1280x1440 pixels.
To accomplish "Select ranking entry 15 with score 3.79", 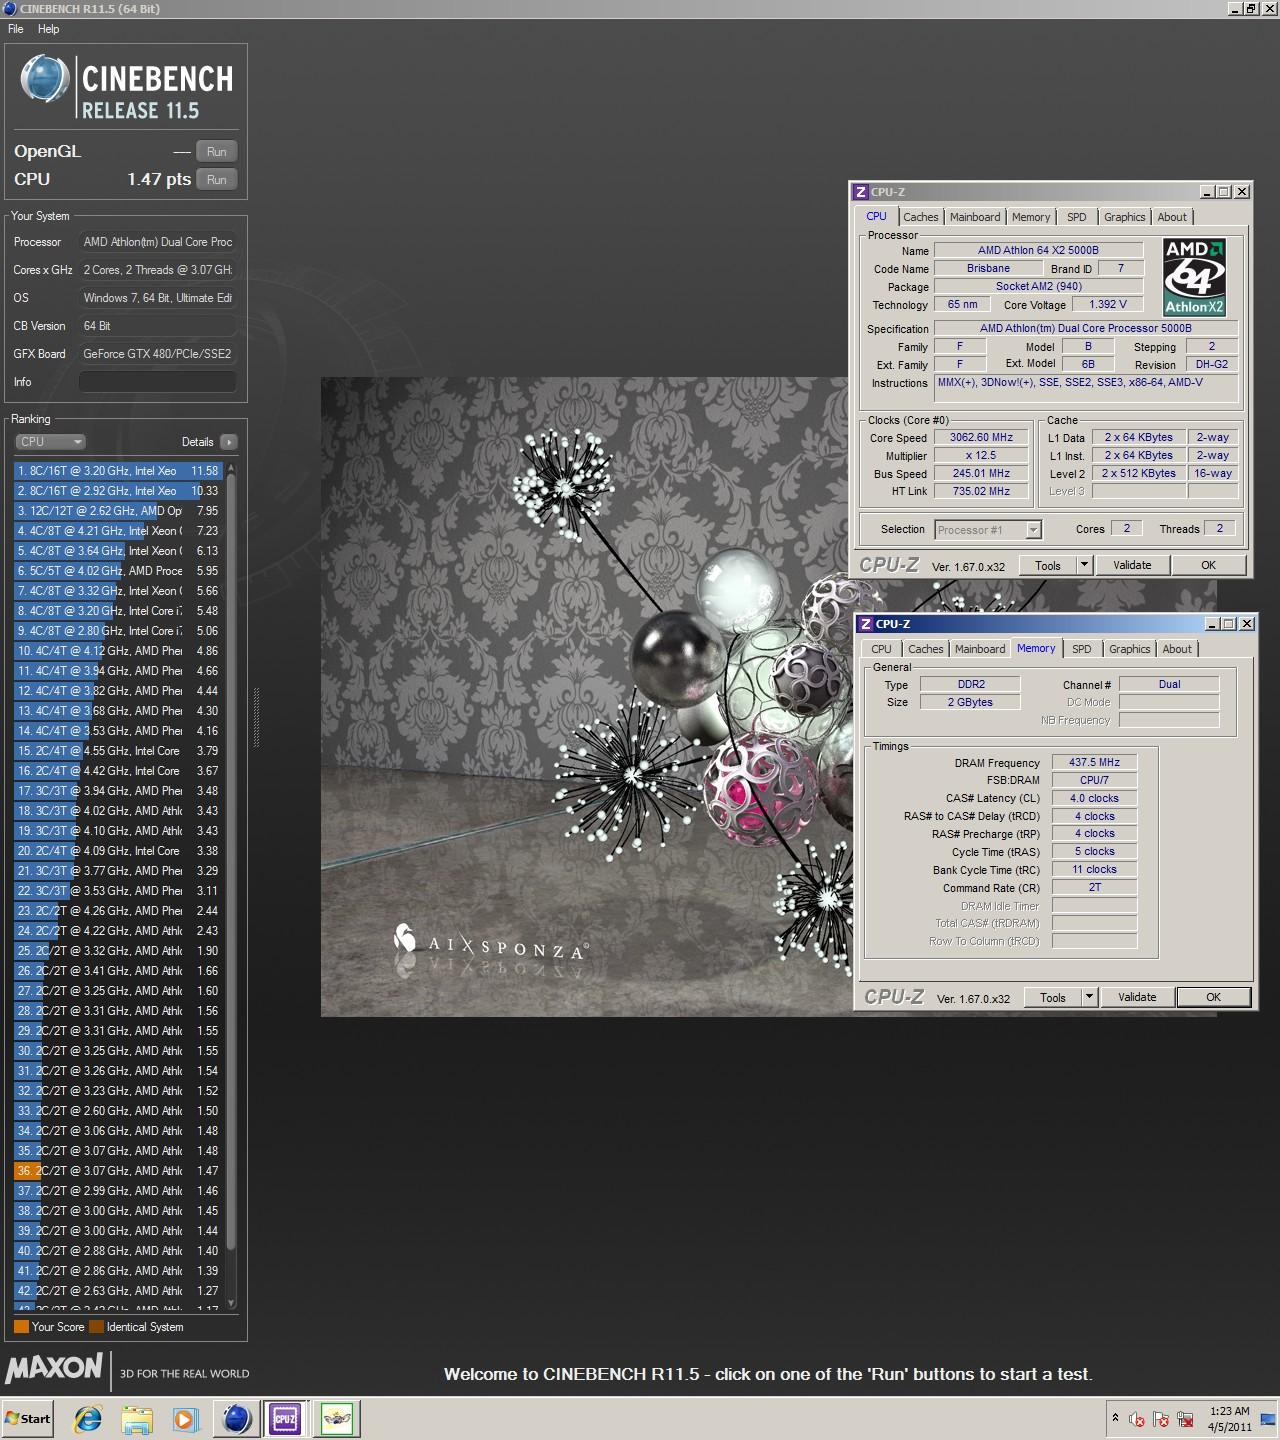I will click(118, 751).
